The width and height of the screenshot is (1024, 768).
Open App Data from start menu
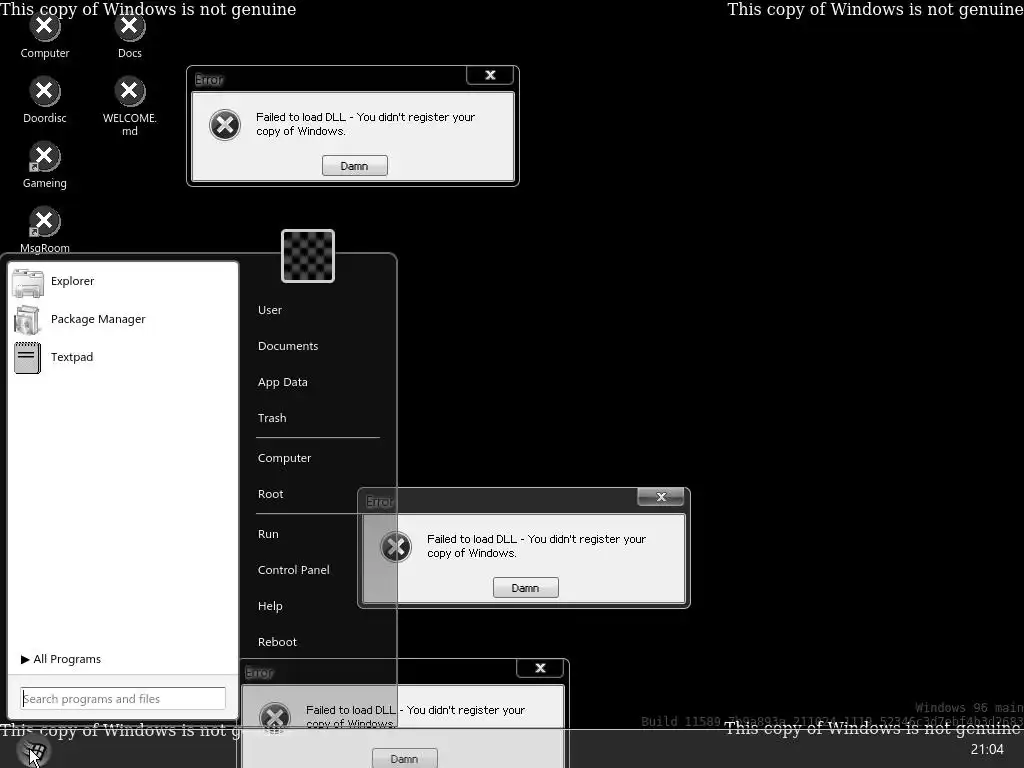click(x=283, y=382)
